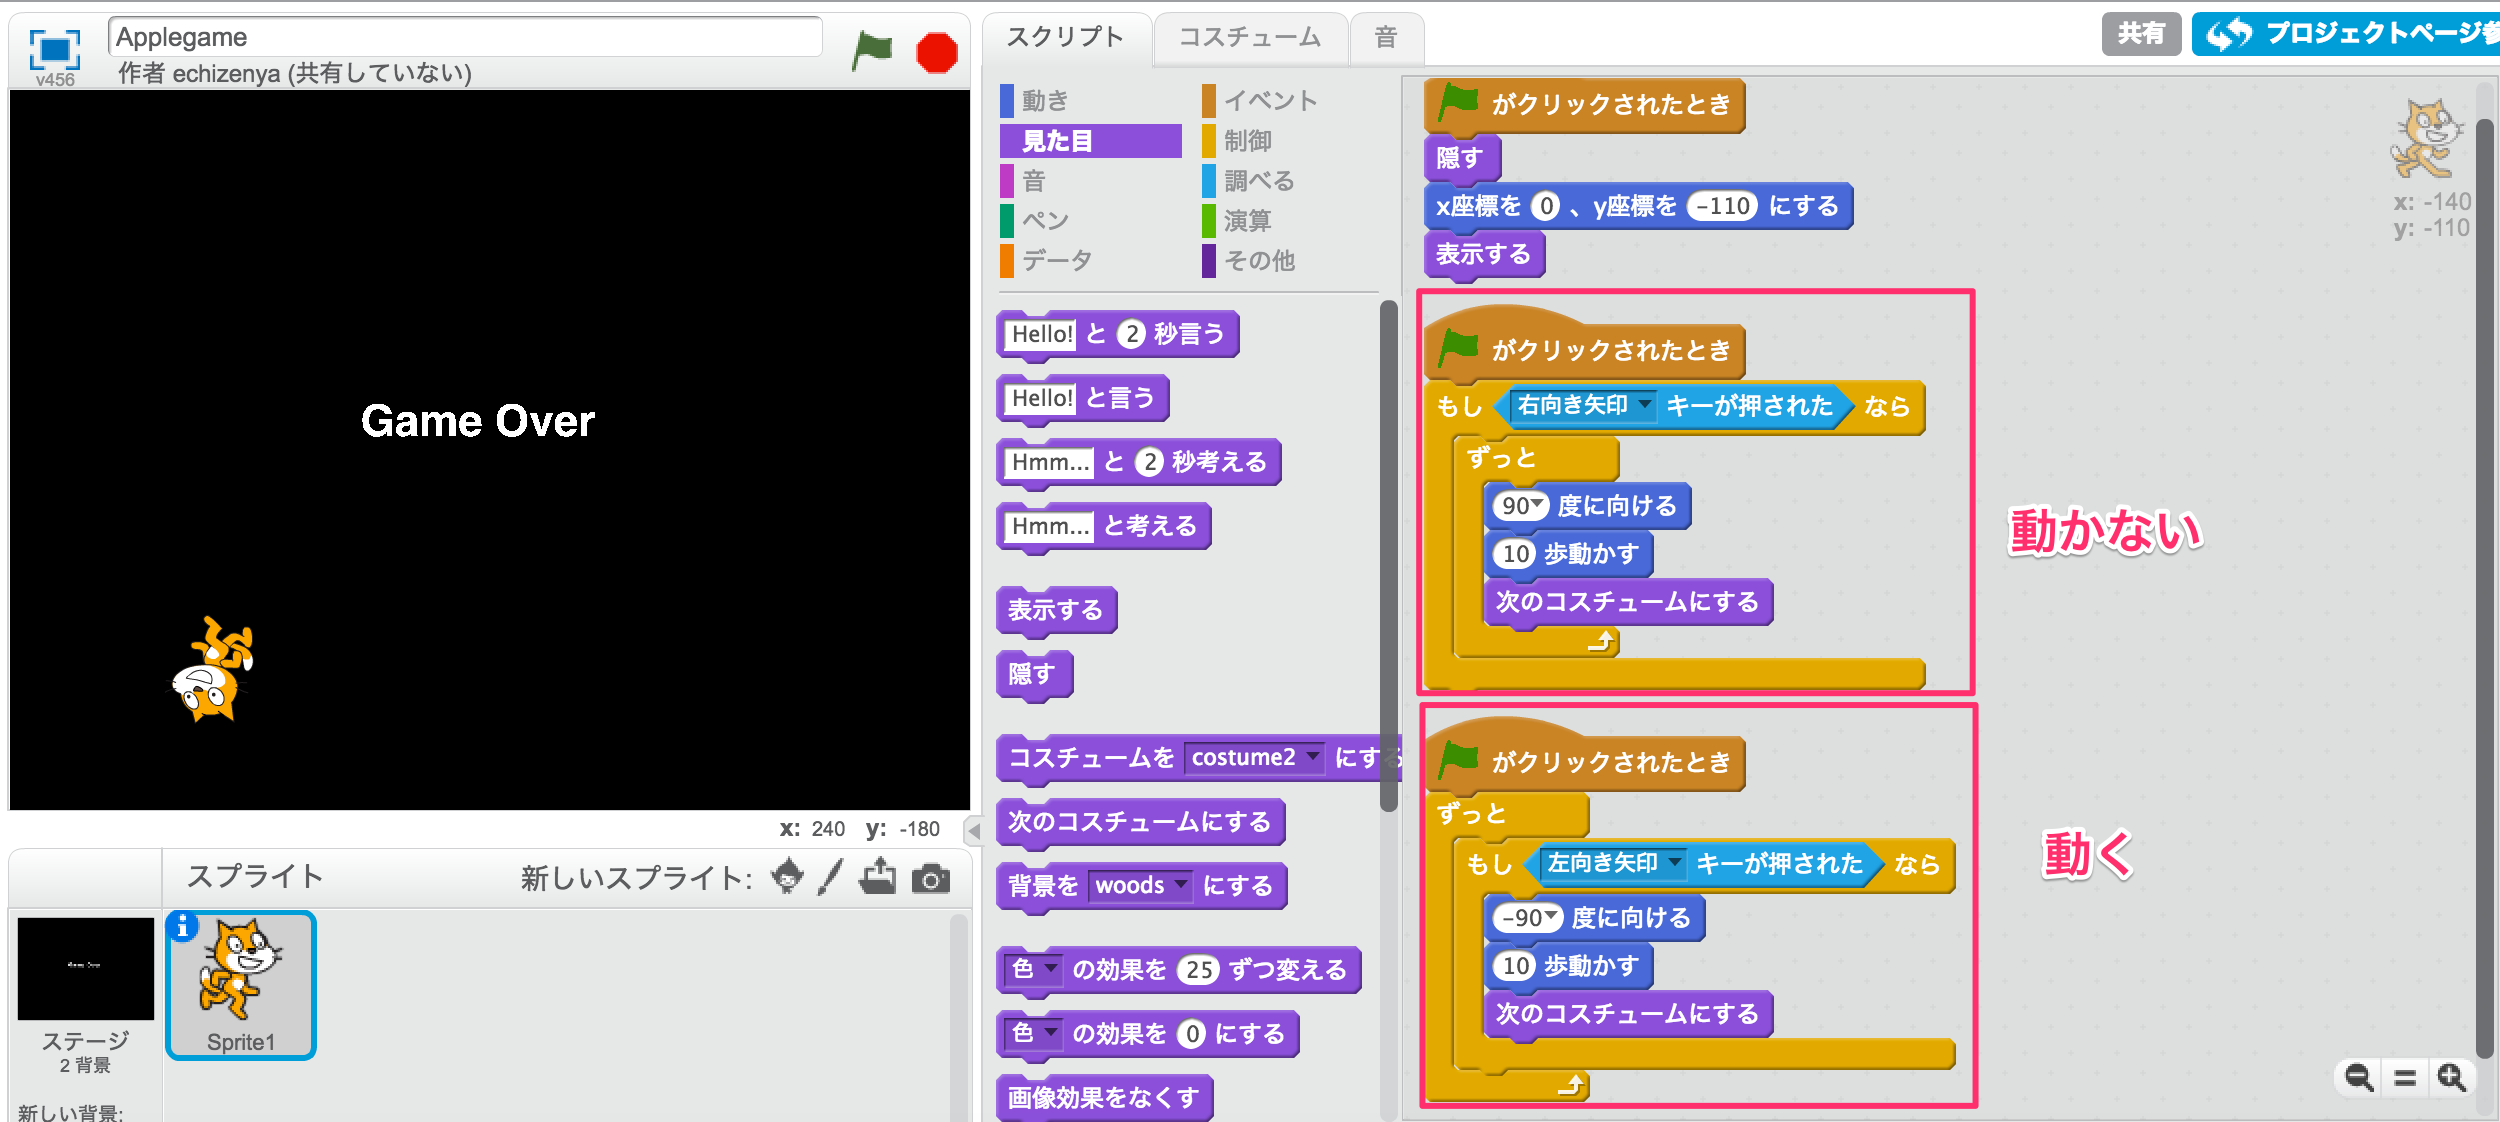The image size is (2500, 1122).
Task: Switch to the コスチューム tab
Action: point(1249,37)
